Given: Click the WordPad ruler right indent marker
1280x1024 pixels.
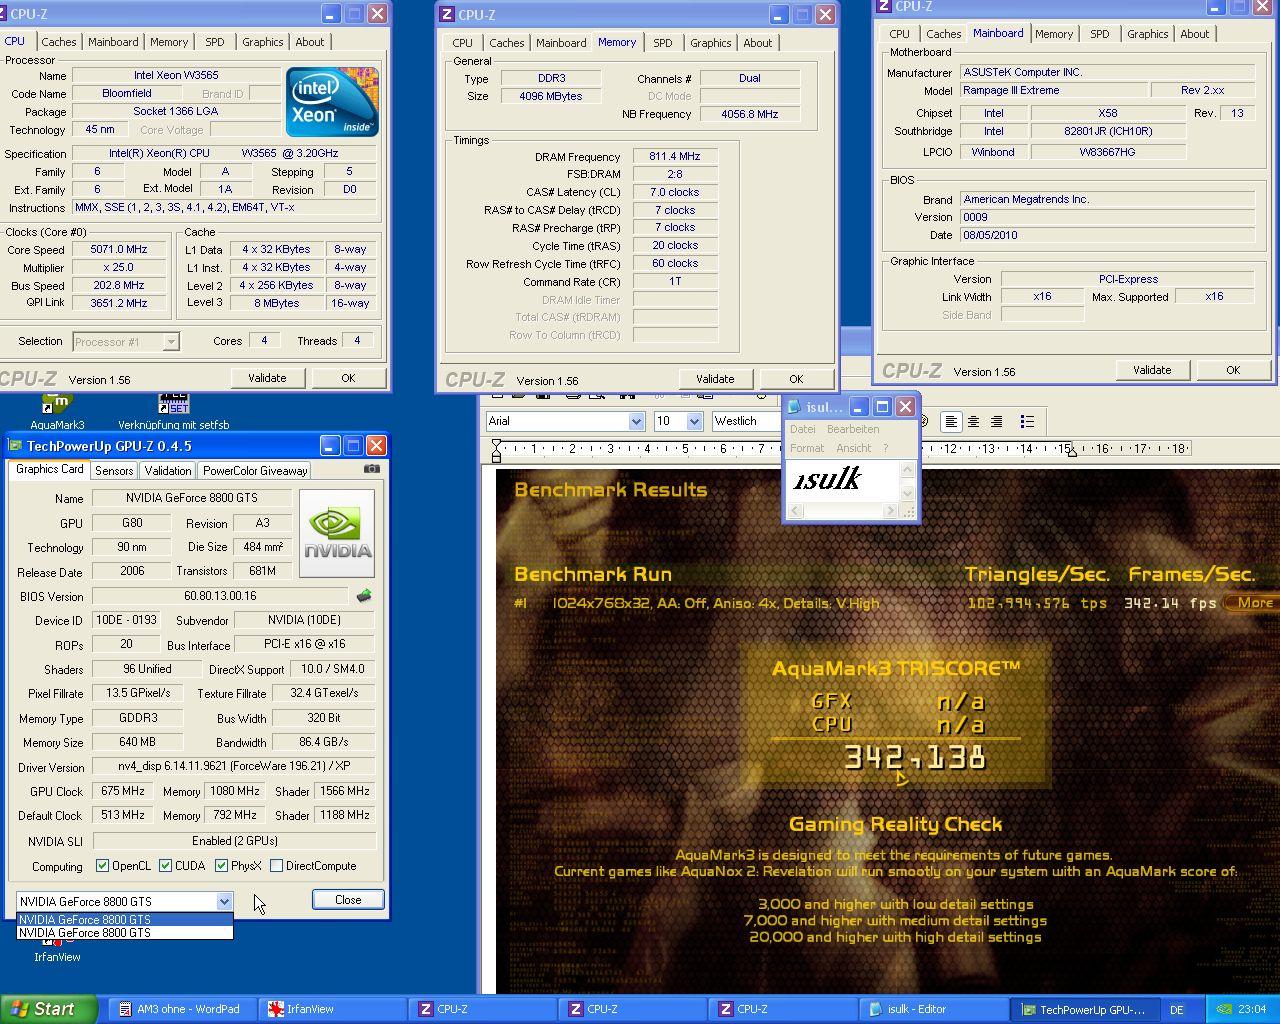Looking at the screenshot, I should [1071, 452].
